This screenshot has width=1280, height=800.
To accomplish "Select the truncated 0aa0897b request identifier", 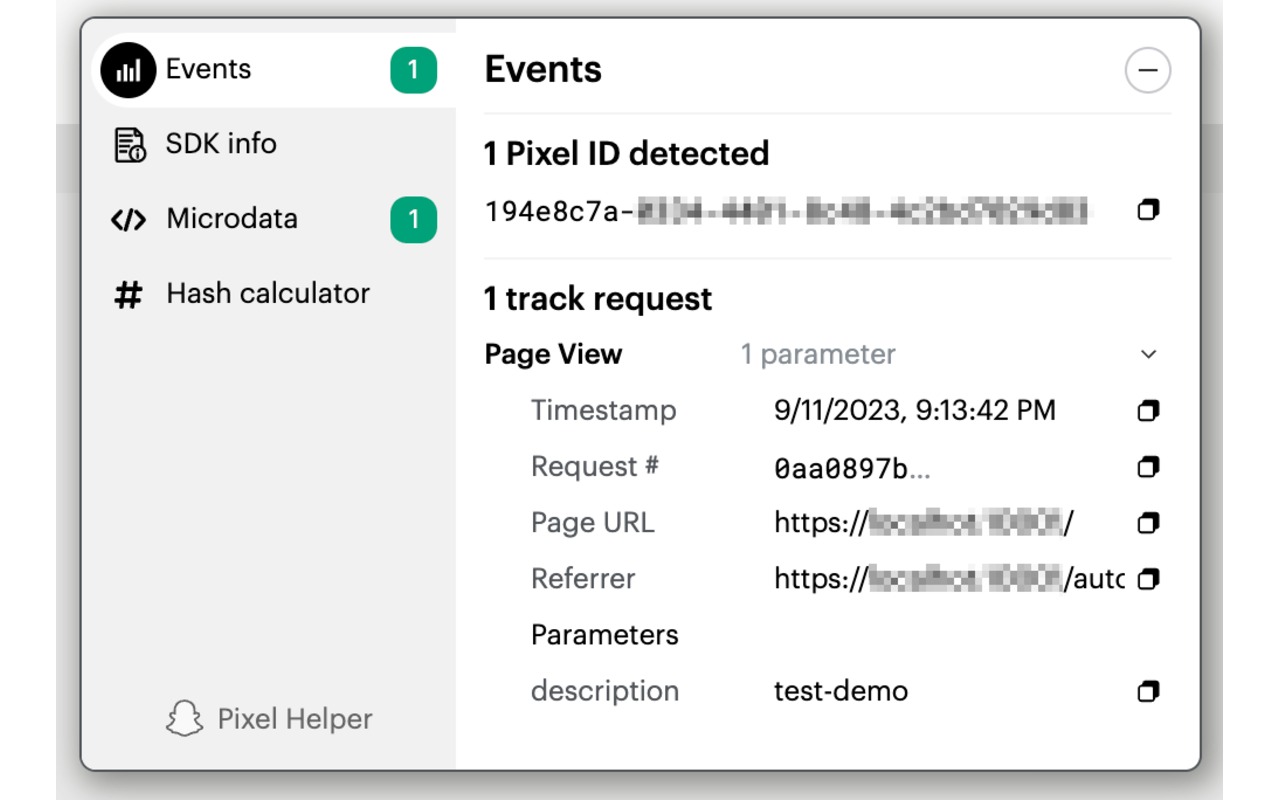I will coord(851,466).
